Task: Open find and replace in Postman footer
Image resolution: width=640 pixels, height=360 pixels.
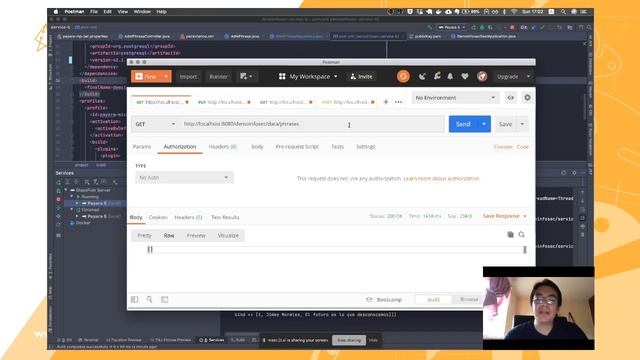Action: pos(149,300)
